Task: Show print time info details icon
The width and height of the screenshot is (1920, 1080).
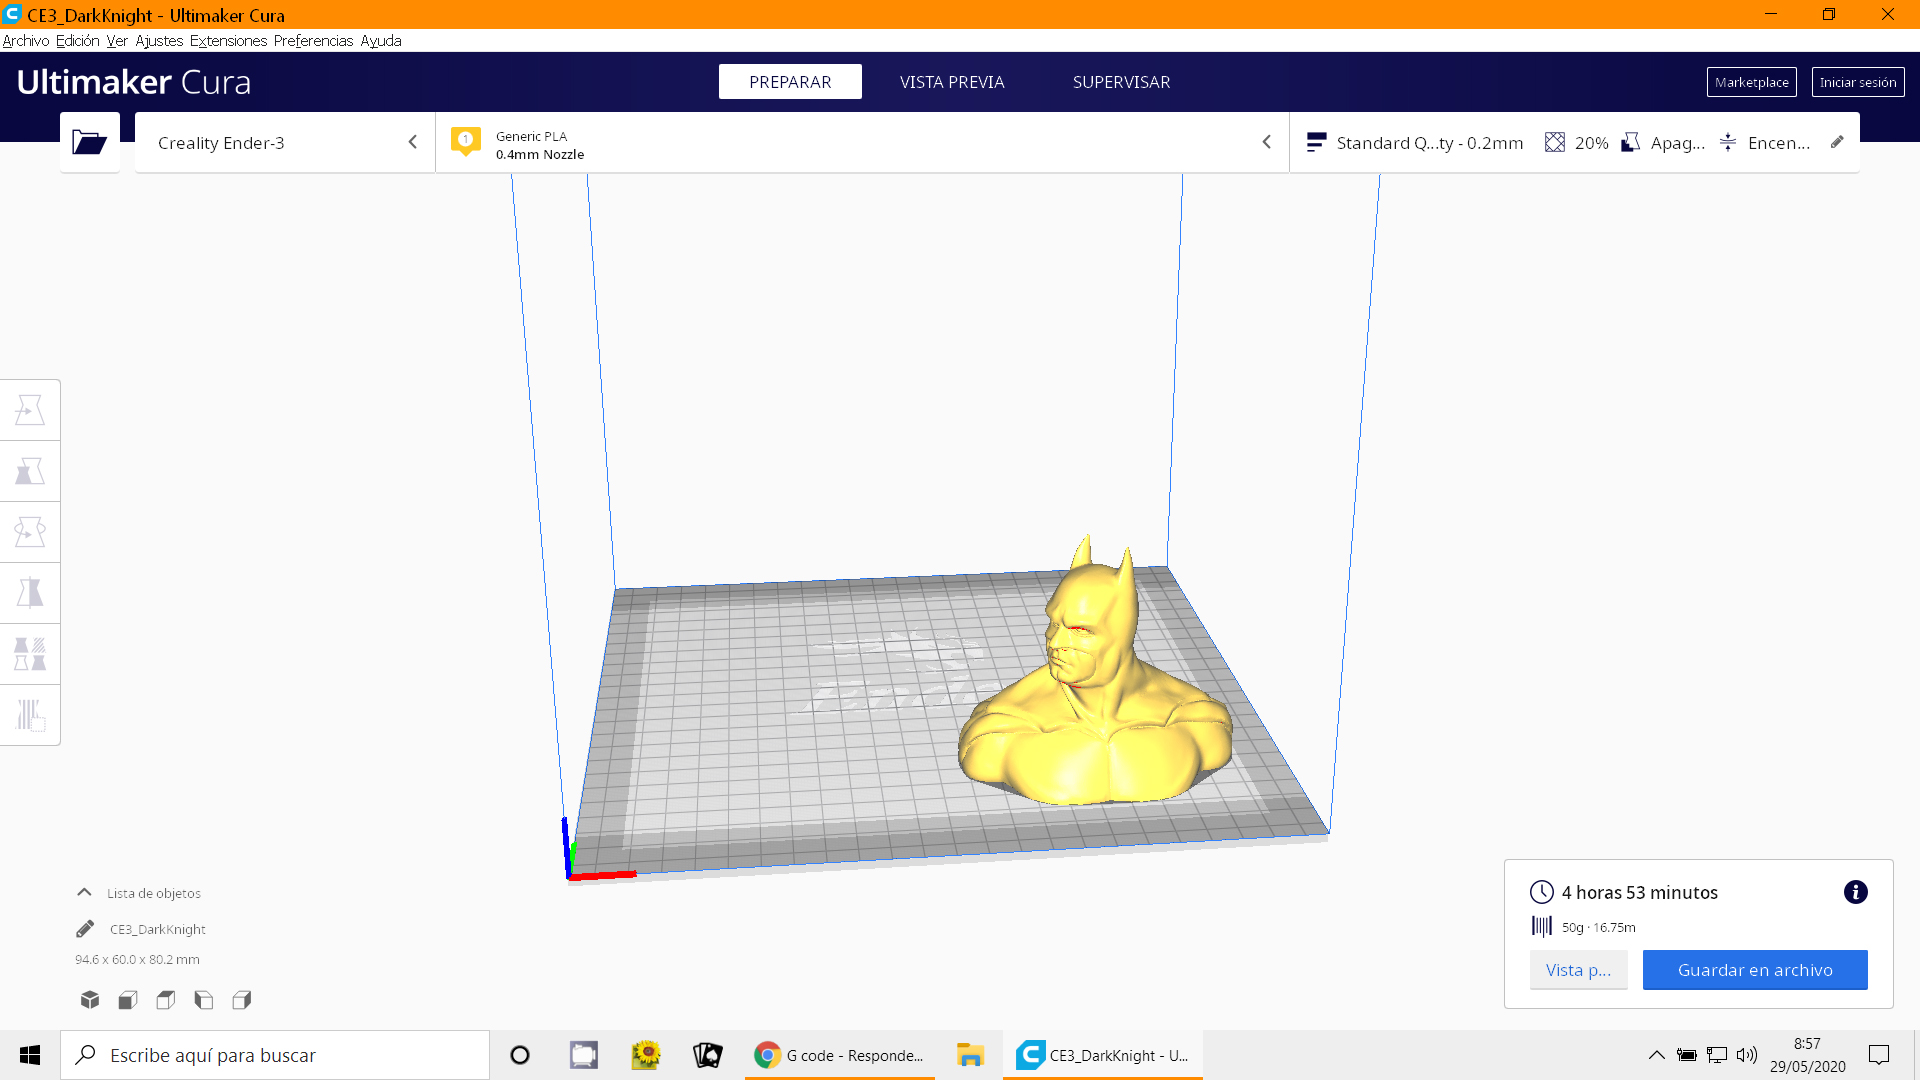Action: [x=1855, y=892]
